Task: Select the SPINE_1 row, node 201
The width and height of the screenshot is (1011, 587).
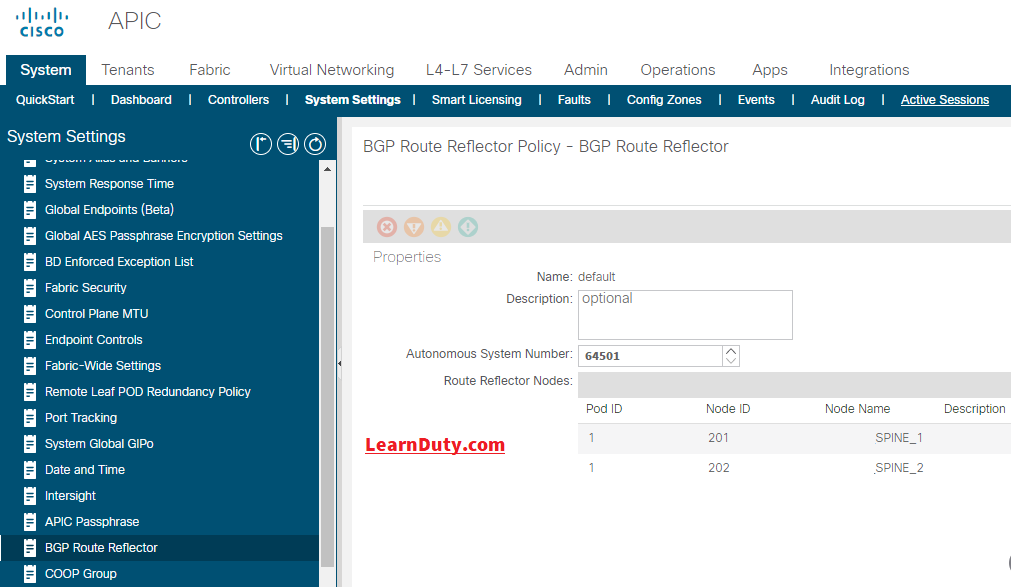Action: [794, 438]
